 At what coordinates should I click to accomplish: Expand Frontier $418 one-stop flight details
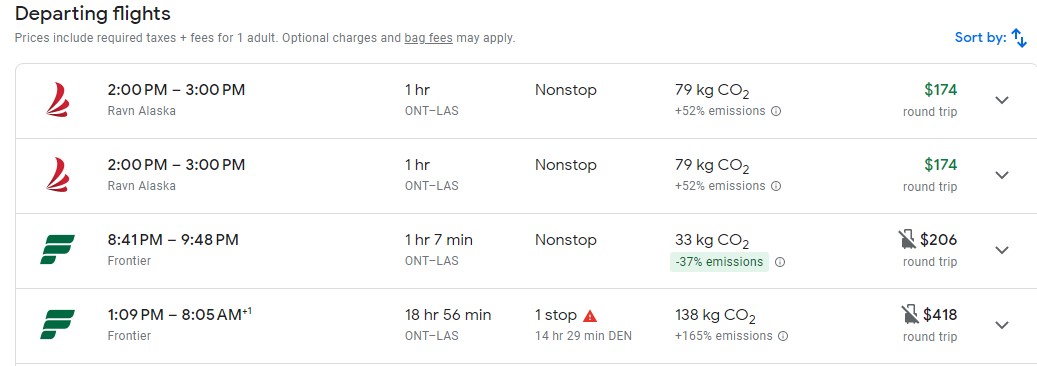click(1002, 325)
